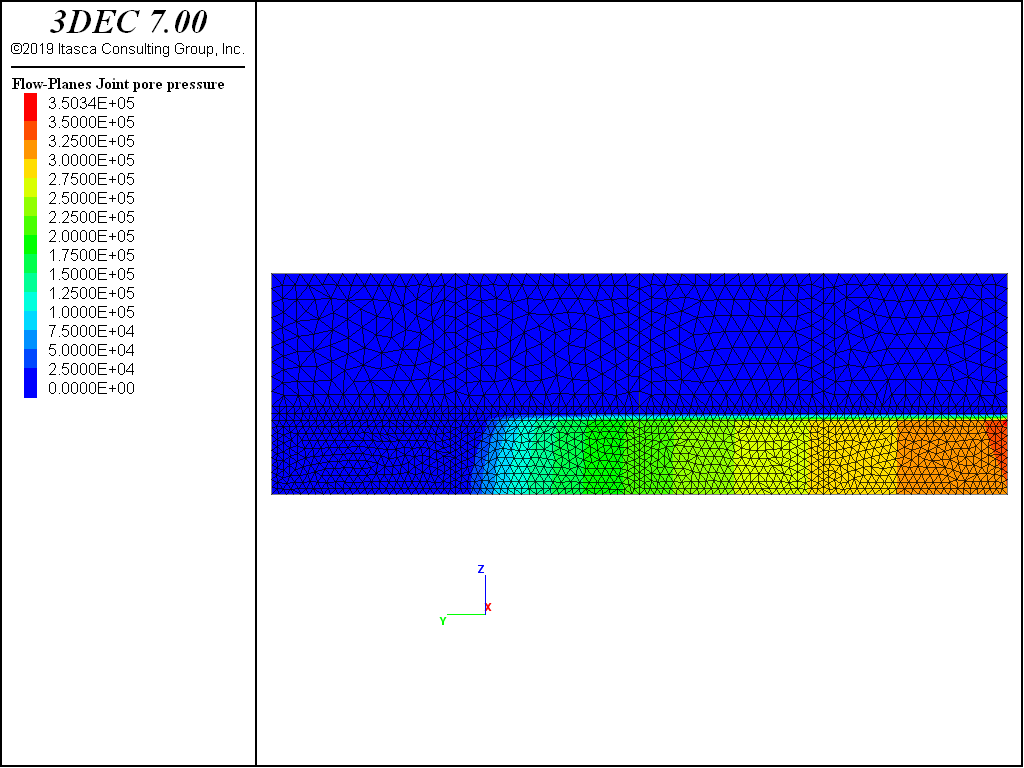This screenshot has width=1024, height=768.
Task: Select the Flow-Planes Joint pore pressure legend title
Action: [118, 84]
